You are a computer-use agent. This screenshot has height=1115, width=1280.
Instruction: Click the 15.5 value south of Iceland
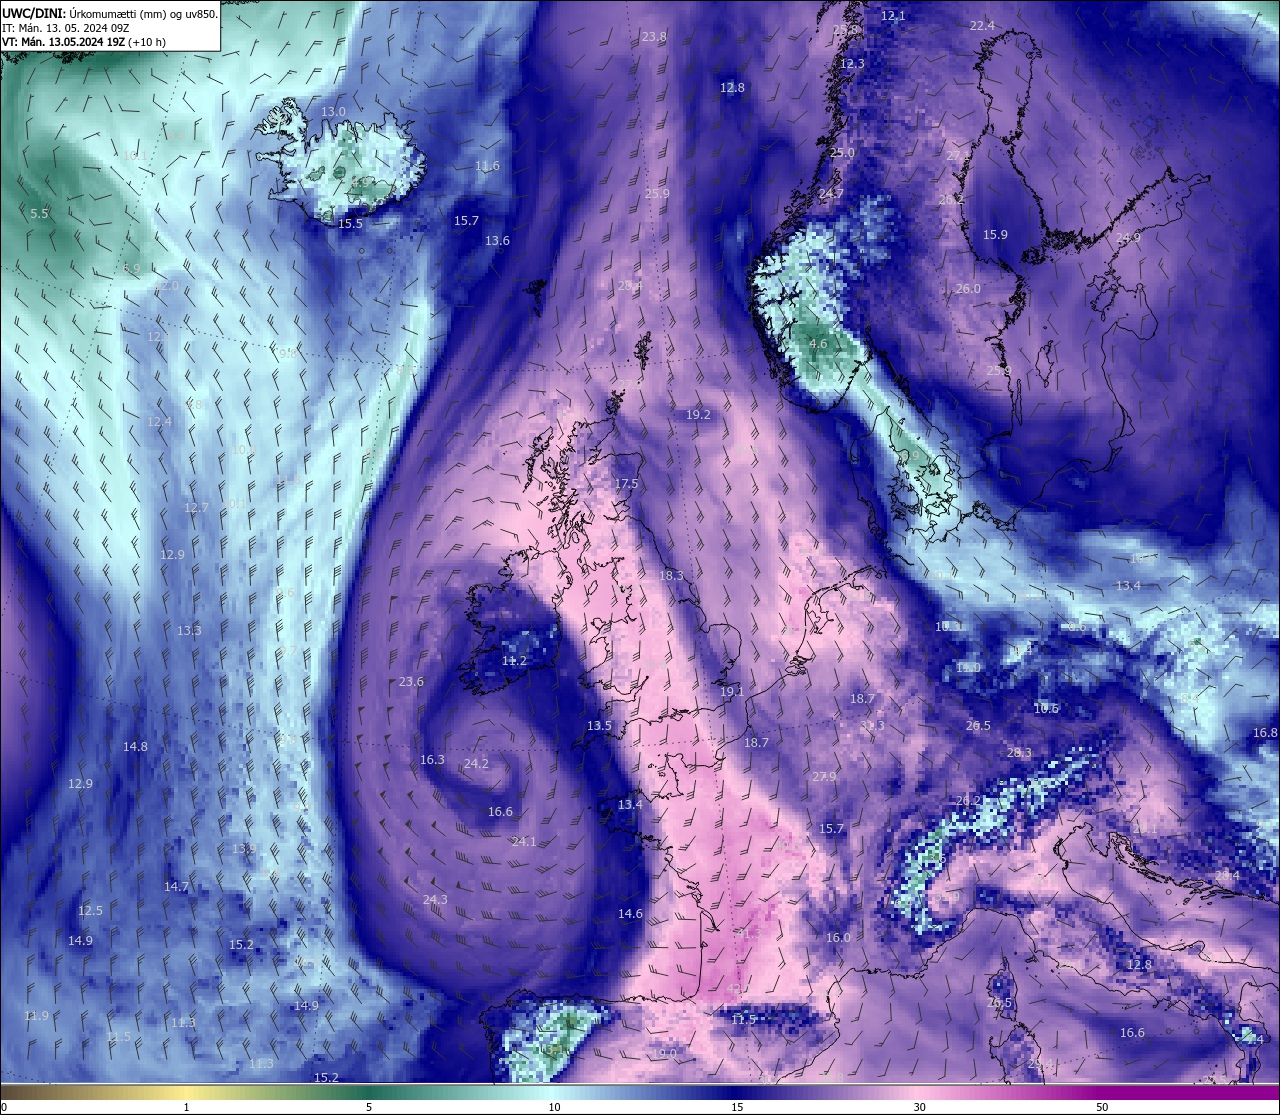coord(350,224)
